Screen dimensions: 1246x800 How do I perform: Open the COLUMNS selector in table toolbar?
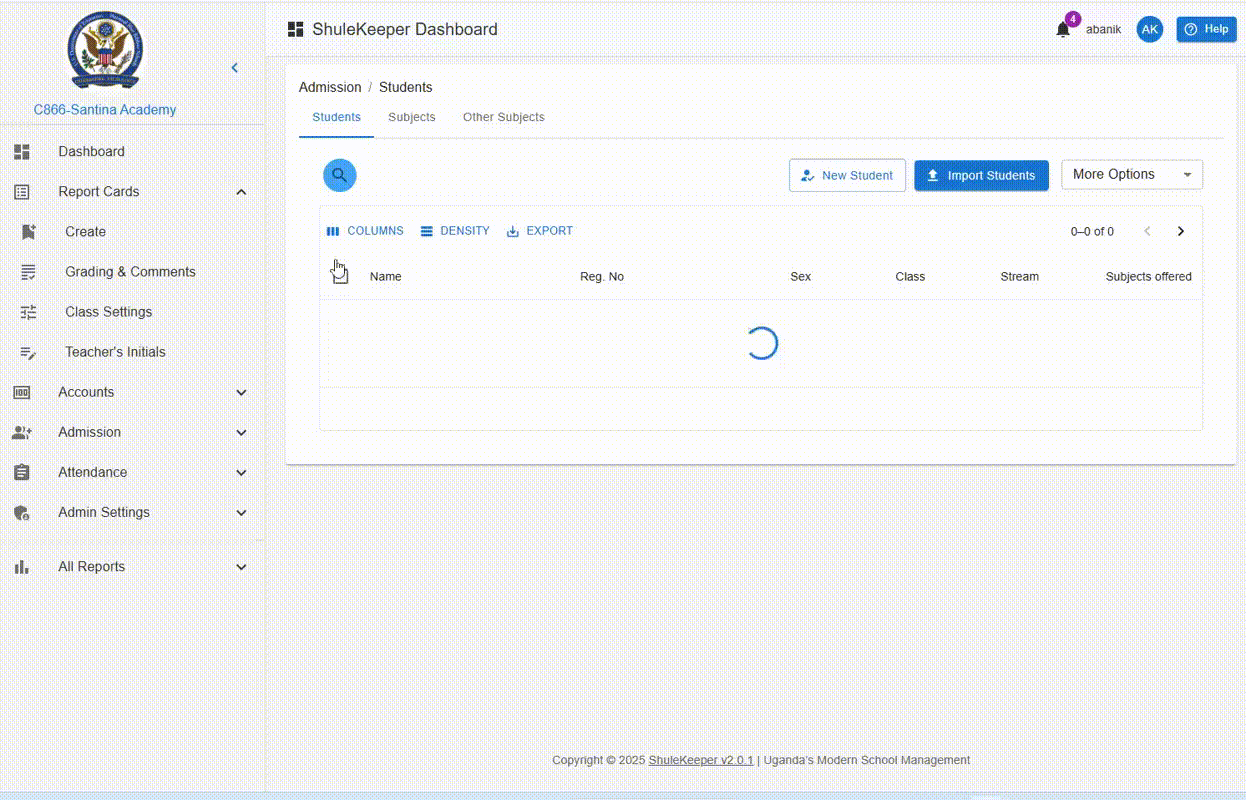tap(365, 231)
